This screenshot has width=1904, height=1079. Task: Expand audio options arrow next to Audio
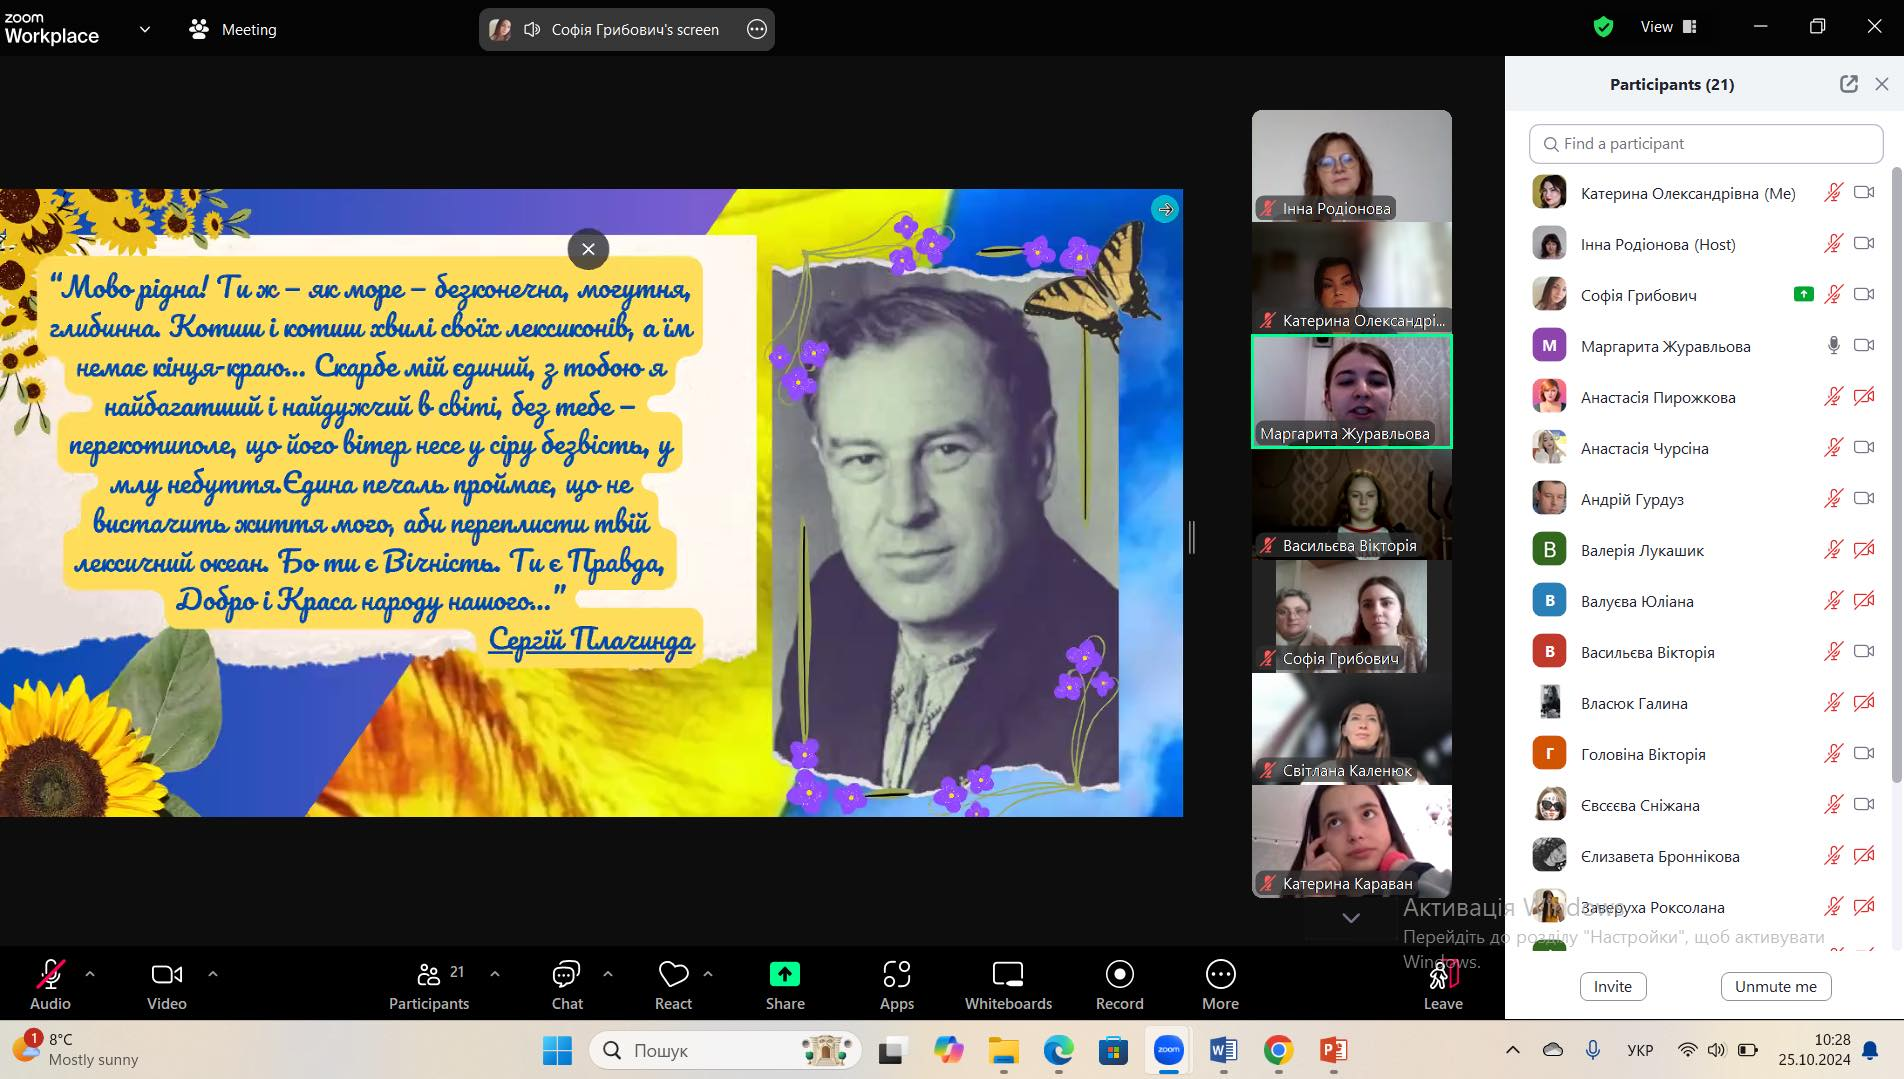pyautogui.click(x=90, y=973)
